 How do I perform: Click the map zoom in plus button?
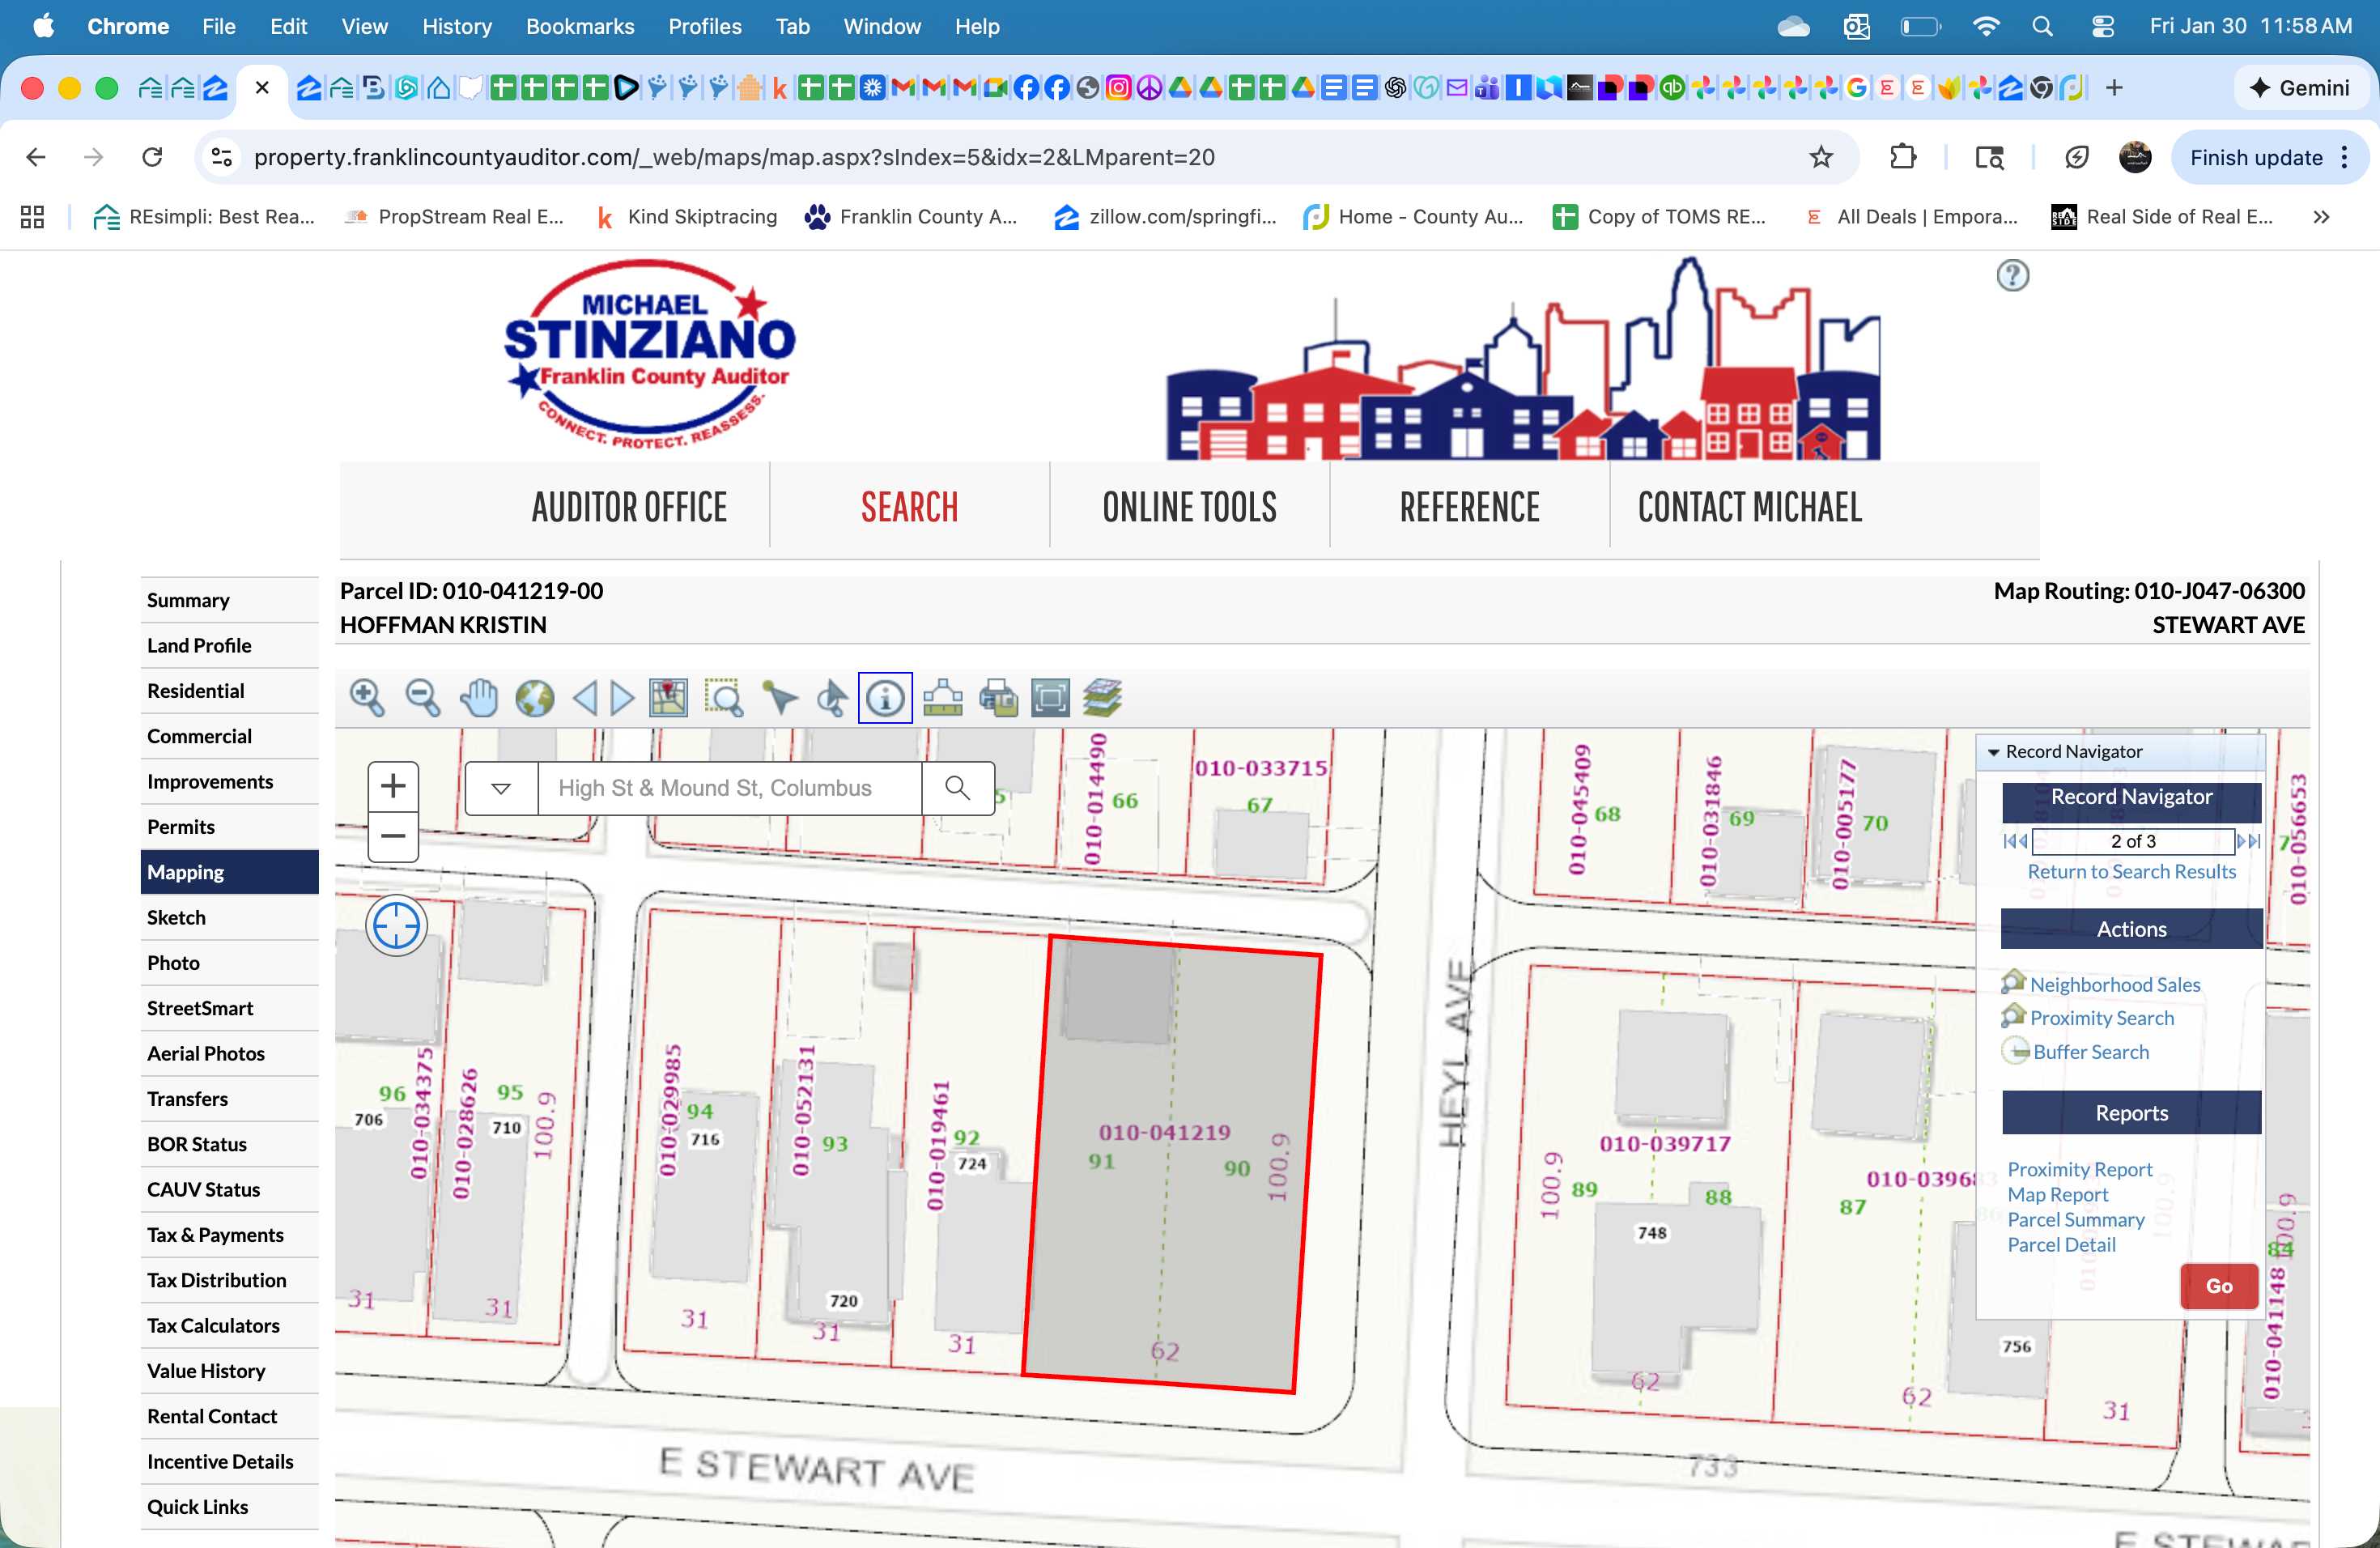pos(393,786)
